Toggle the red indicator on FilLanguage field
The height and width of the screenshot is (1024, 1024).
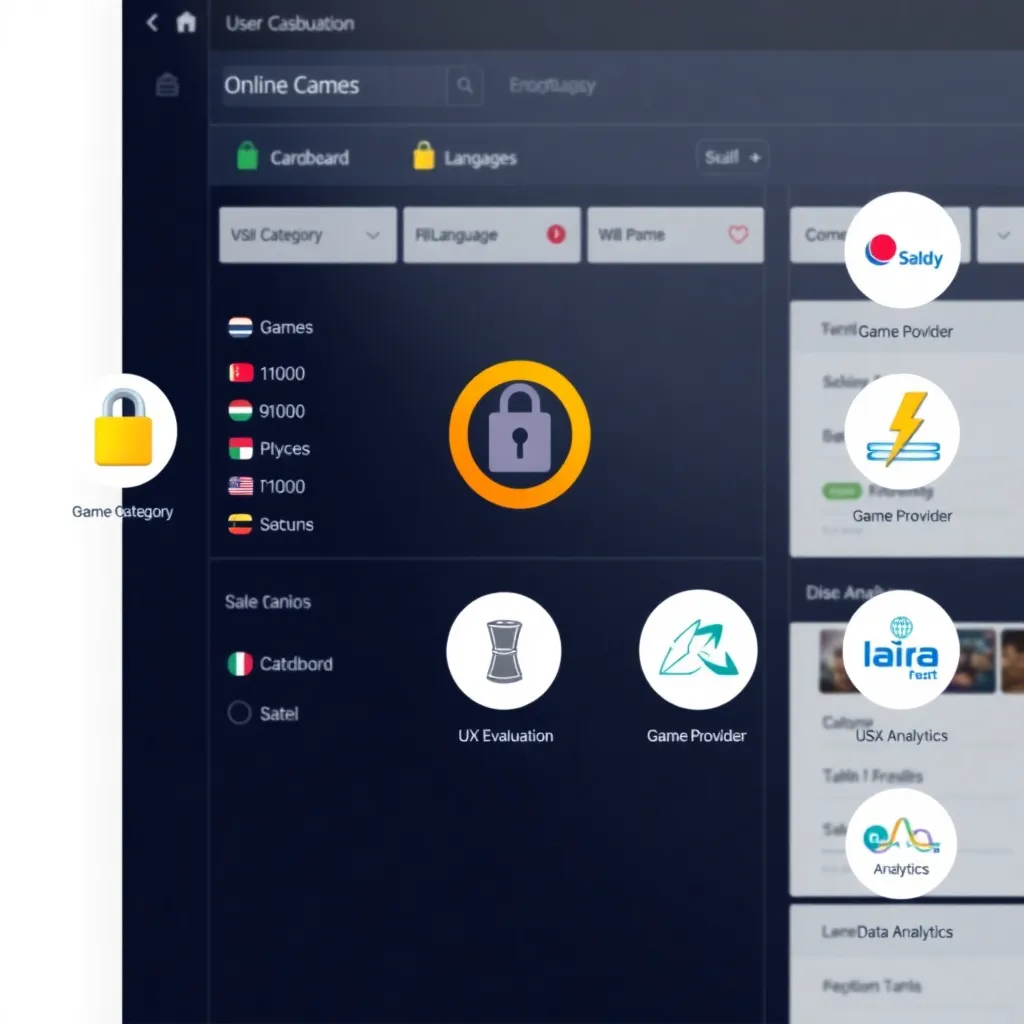point(556,235)
